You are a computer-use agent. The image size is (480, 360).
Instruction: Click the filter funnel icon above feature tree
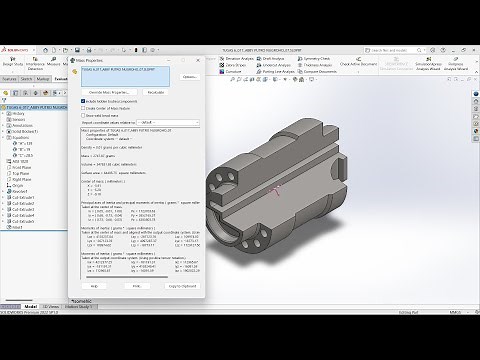coord(4,100)
